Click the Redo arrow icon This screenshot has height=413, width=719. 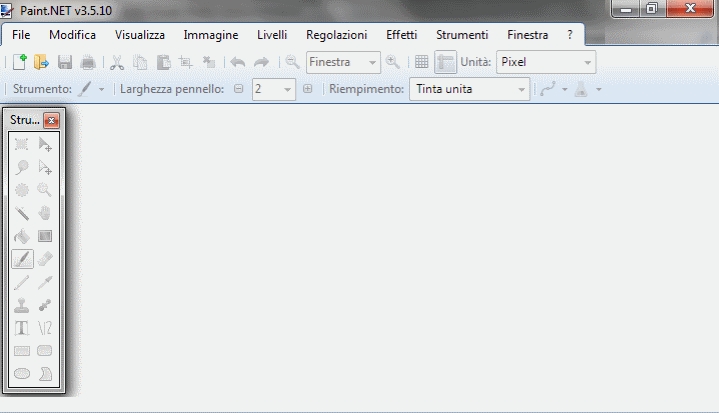pyautogui.click(x=261, y=62)
